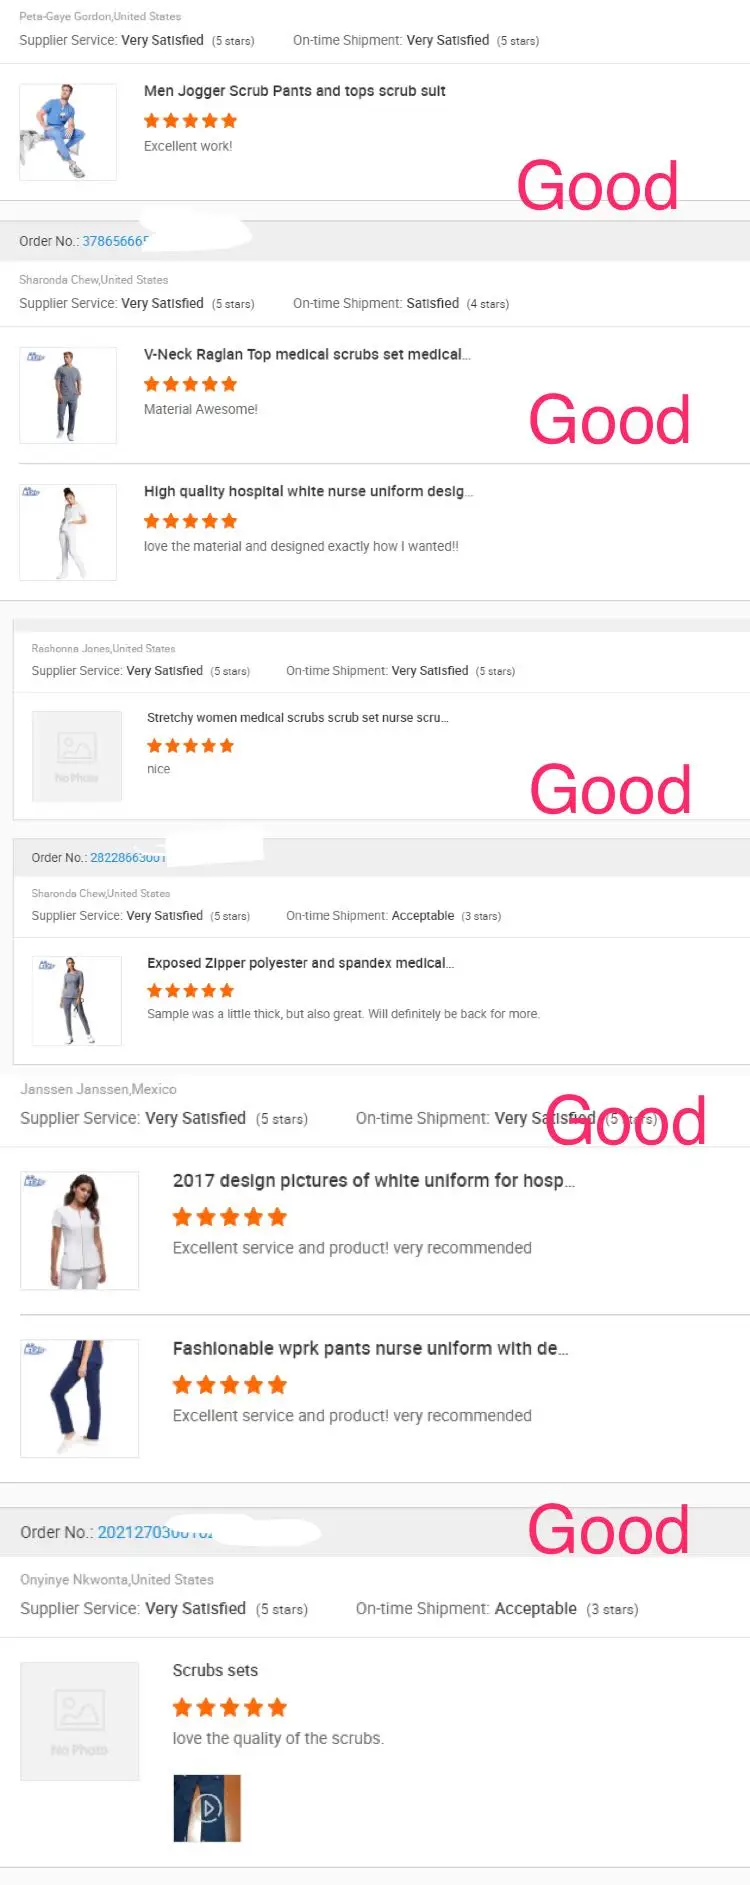Click the navy work pants product thumbnail
The height and width of the screenshot is (1885, 750).
[x=79, y=1398]
